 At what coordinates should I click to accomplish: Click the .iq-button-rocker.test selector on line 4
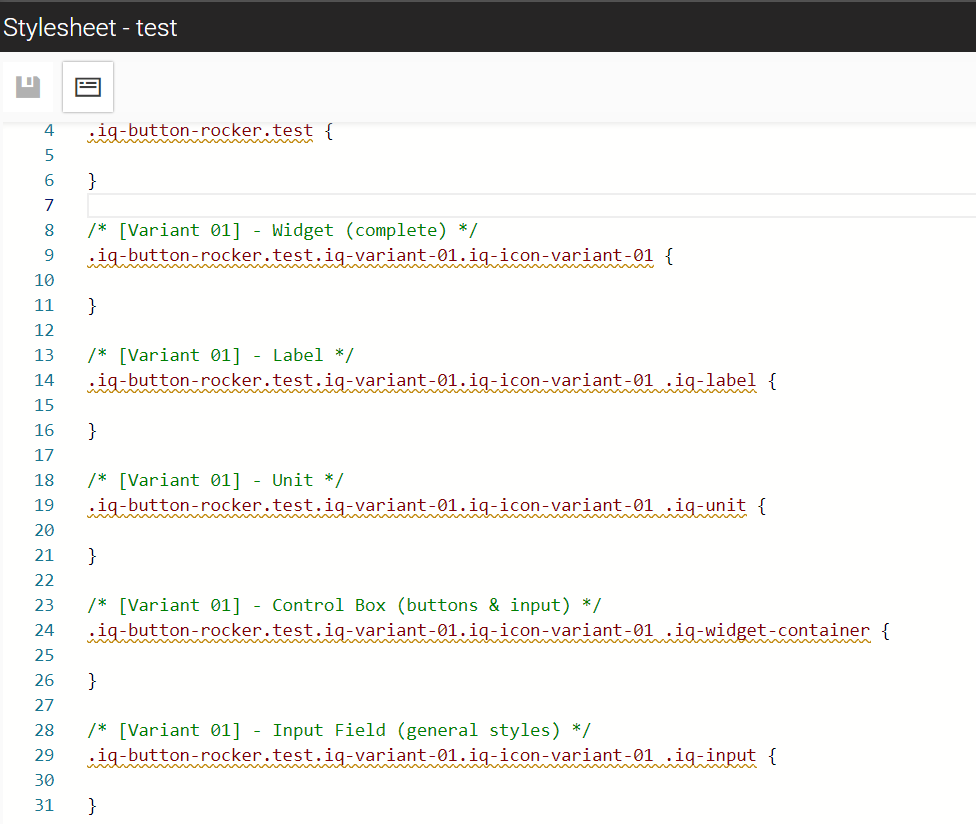pos(200,131)
